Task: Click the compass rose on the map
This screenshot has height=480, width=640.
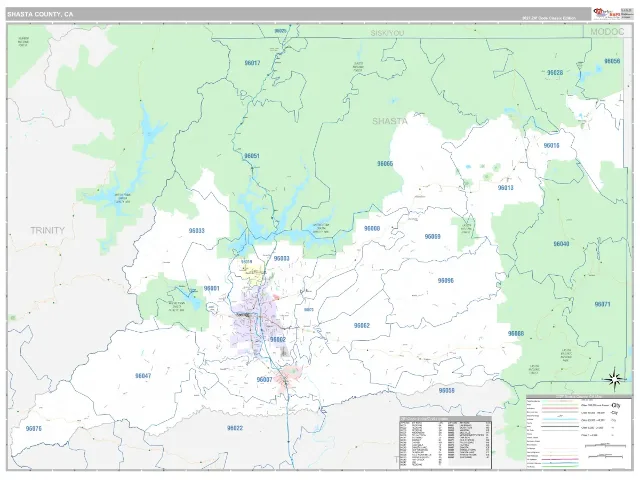Action: click(x=614, y=379)
